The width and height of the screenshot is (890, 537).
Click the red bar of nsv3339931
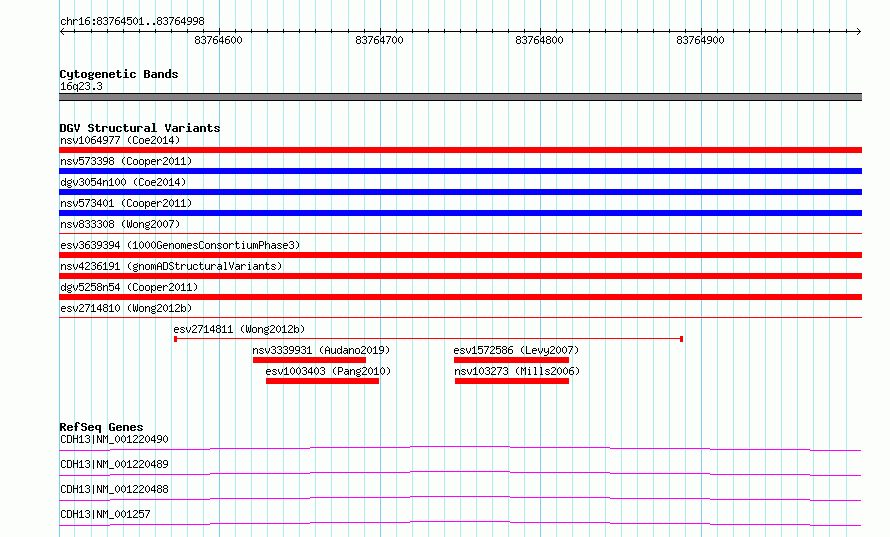click(309, 360)
